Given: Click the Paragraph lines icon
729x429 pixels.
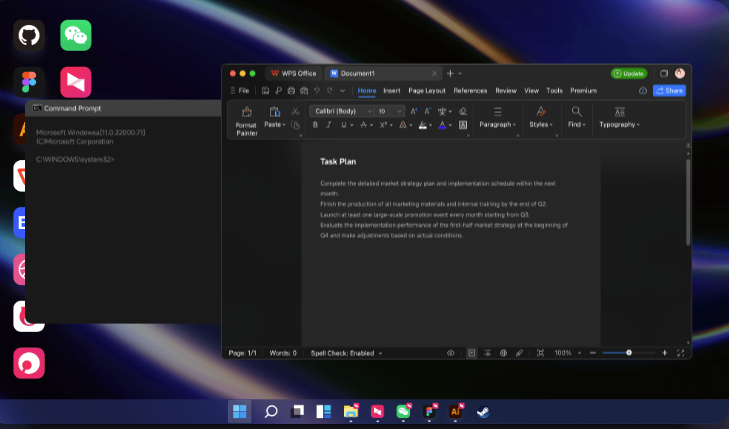Looking at the screenshot, I should [497, 112].
